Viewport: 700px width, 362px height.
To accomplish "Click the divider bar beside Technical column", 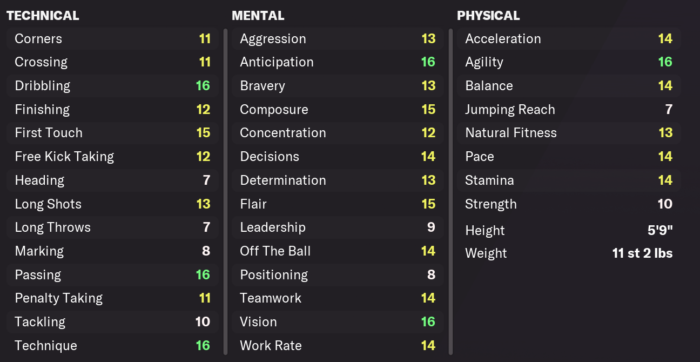I will tap(225, 192).
